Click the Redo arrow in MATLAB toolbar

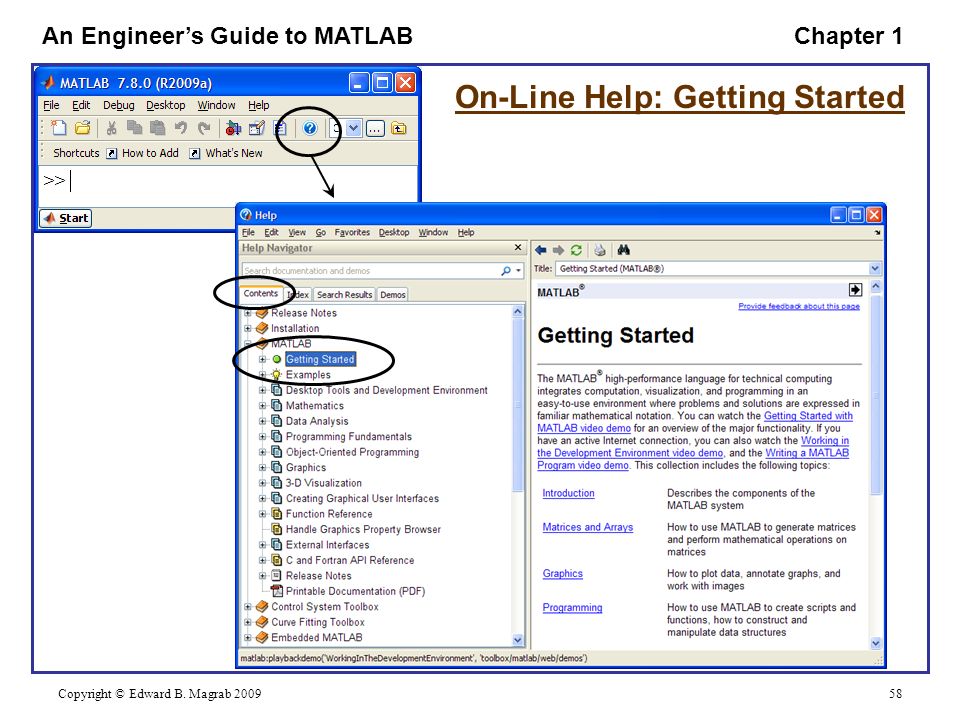tap(204, 128)
